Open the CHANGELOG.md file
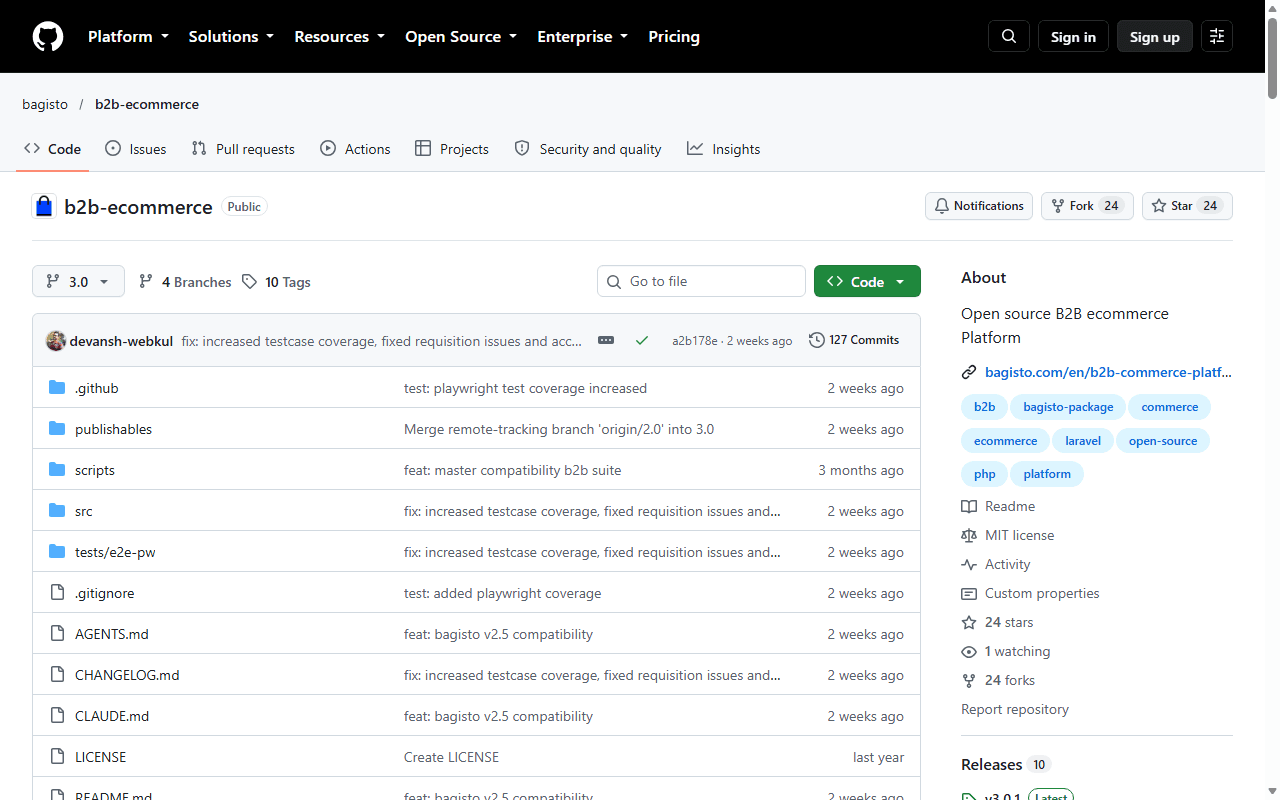The height and width of the screenshot is (800, 1280). [x=127, y=675]
